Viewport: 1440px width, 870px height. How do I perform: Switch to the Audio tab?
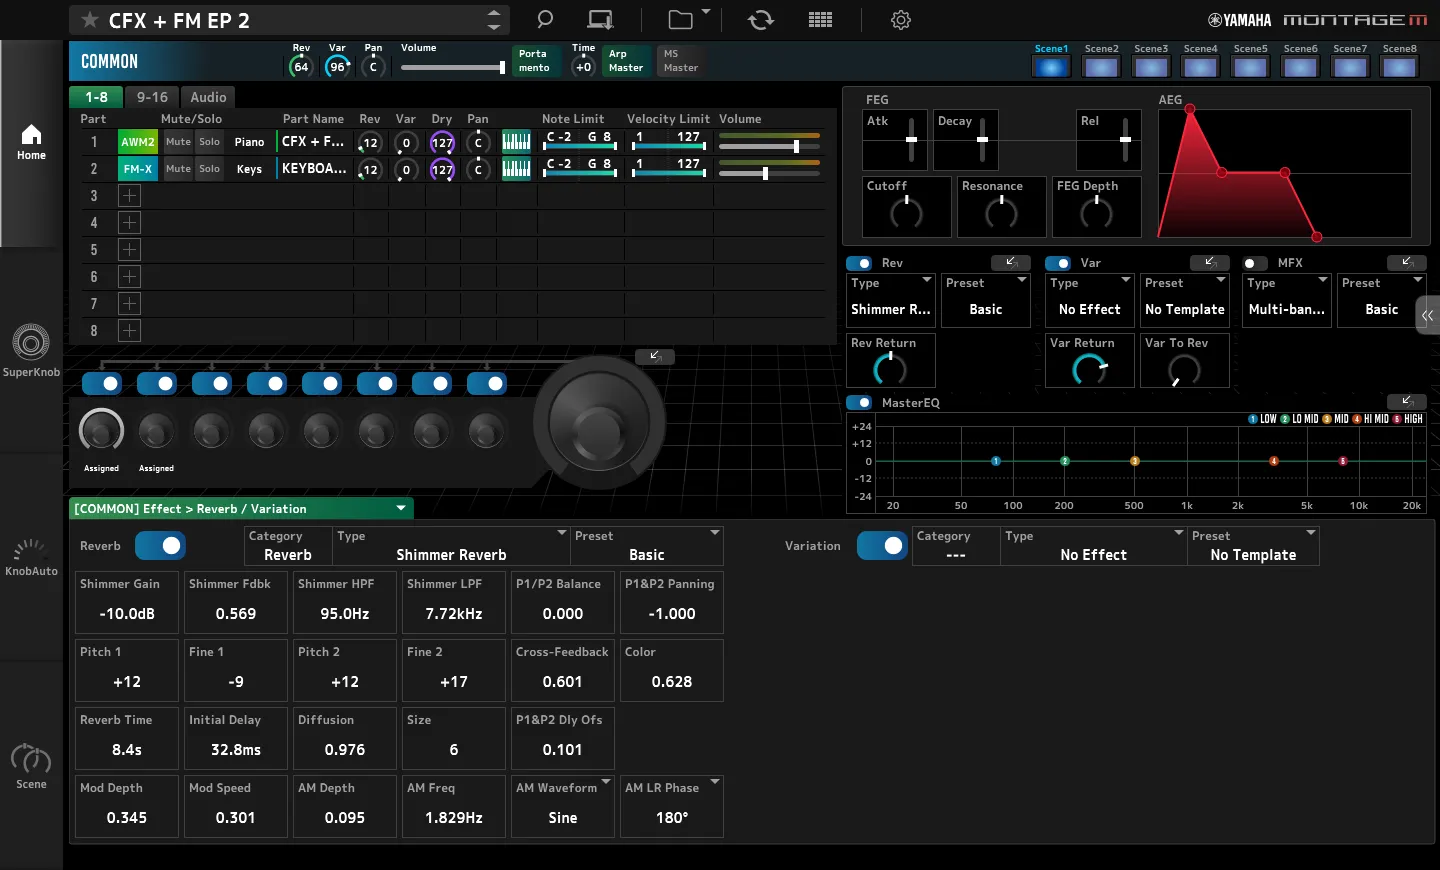[208, 97]
